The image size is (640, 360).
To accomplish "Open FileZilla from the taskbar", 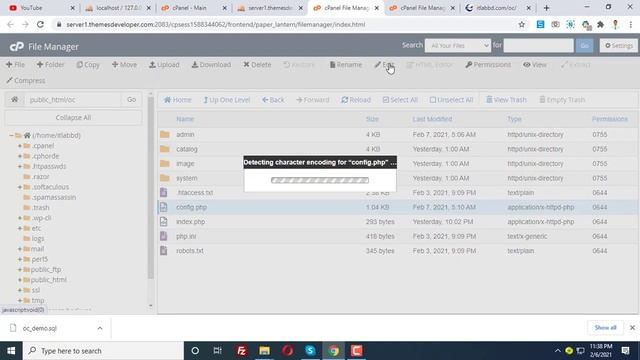I will 241,351.
